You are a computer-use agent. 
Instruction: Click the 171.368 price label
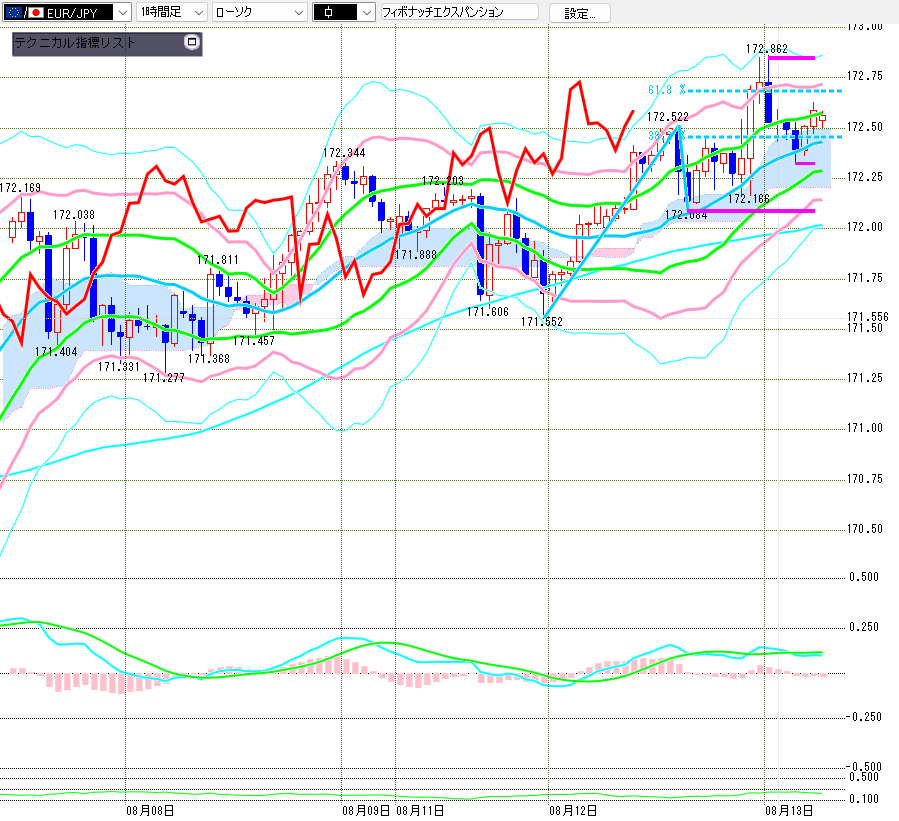pyautogui.click(x=209, y=359)
